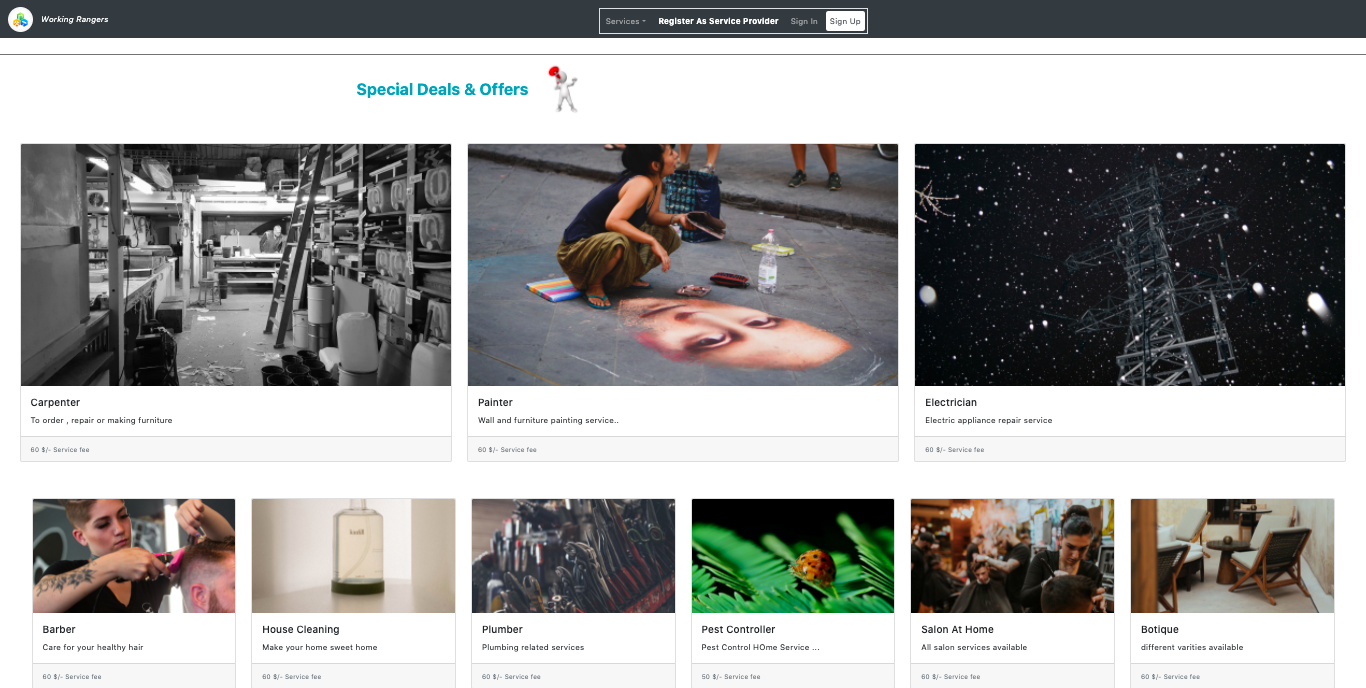The width and height of the screenshot is (1366, 688).
Task: Select the Plumber tools photo
Action: (573, 556)
